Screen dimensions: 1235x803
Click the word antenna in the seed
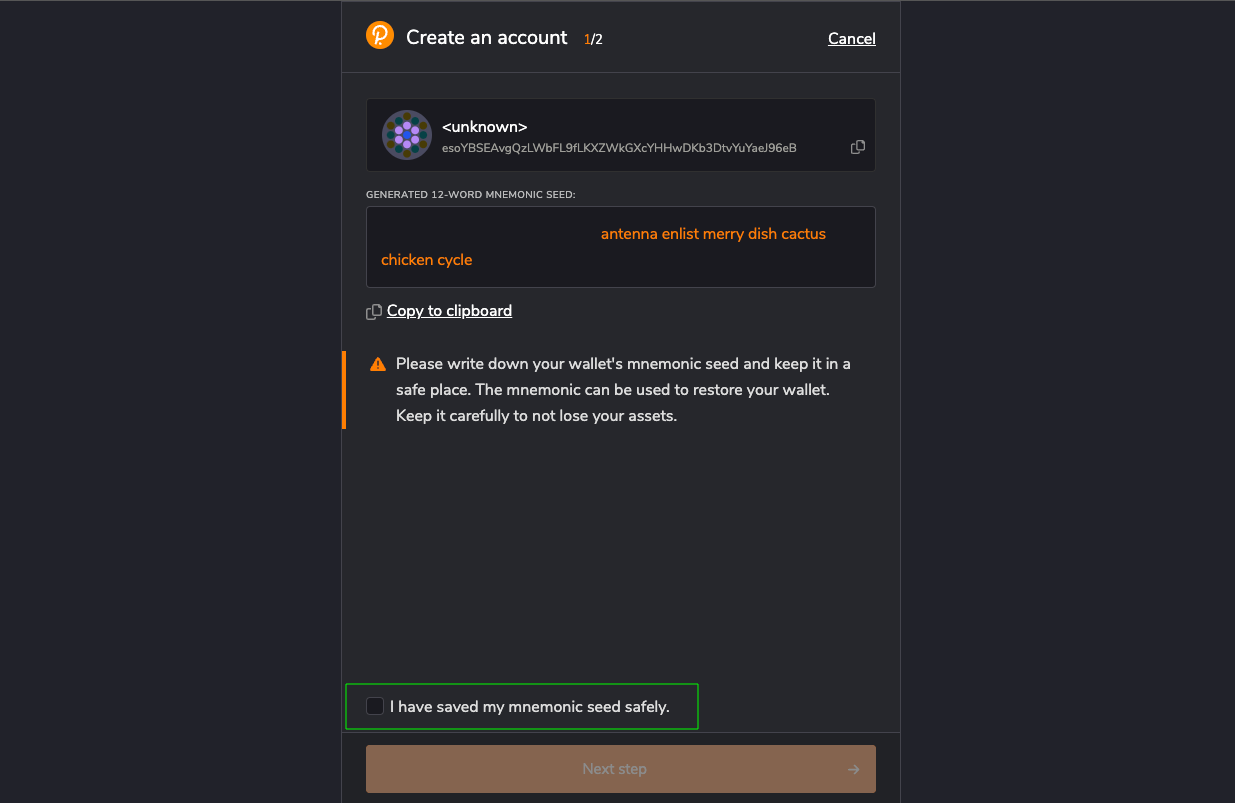coord(629,234)
